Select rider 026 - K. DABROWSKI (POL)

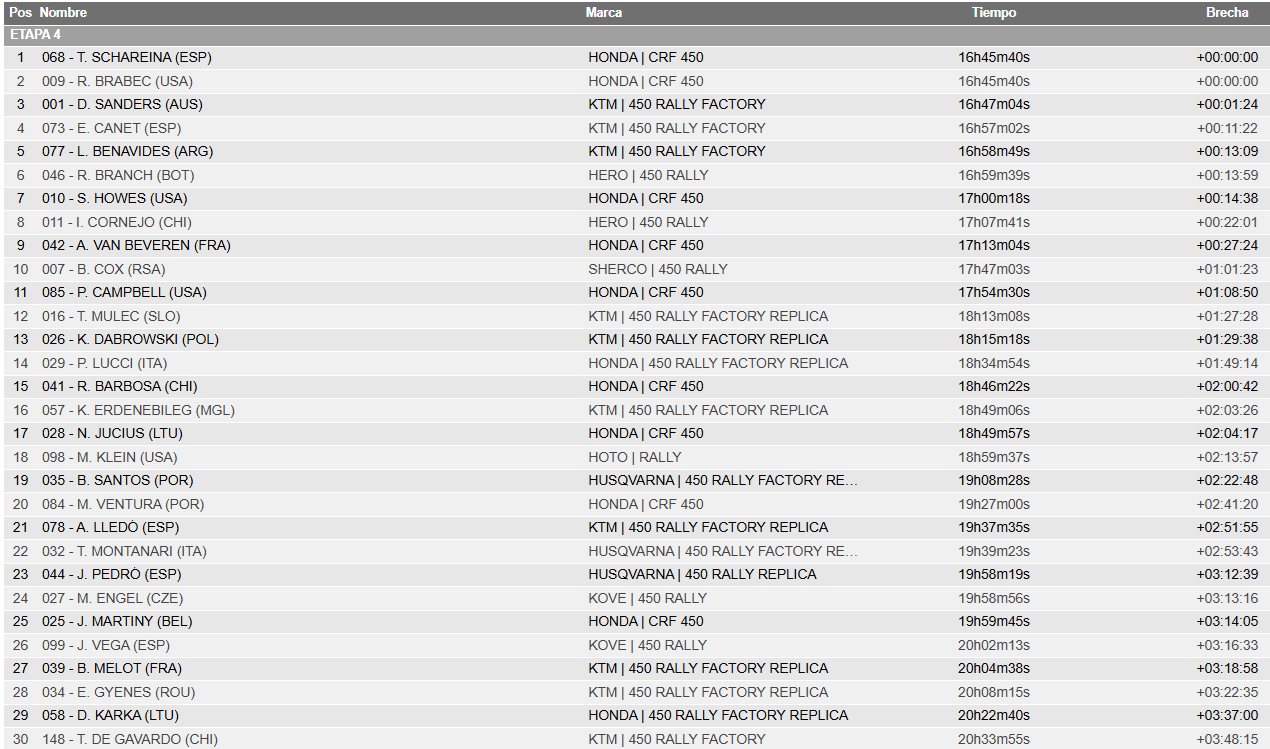130,339
